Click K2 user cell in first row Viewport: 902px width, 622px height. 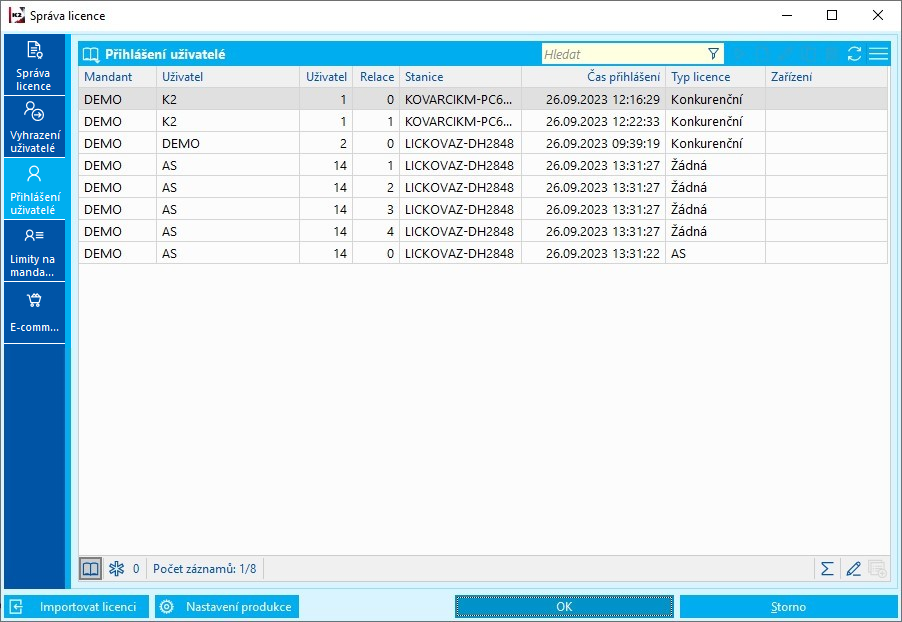(228, 100)
